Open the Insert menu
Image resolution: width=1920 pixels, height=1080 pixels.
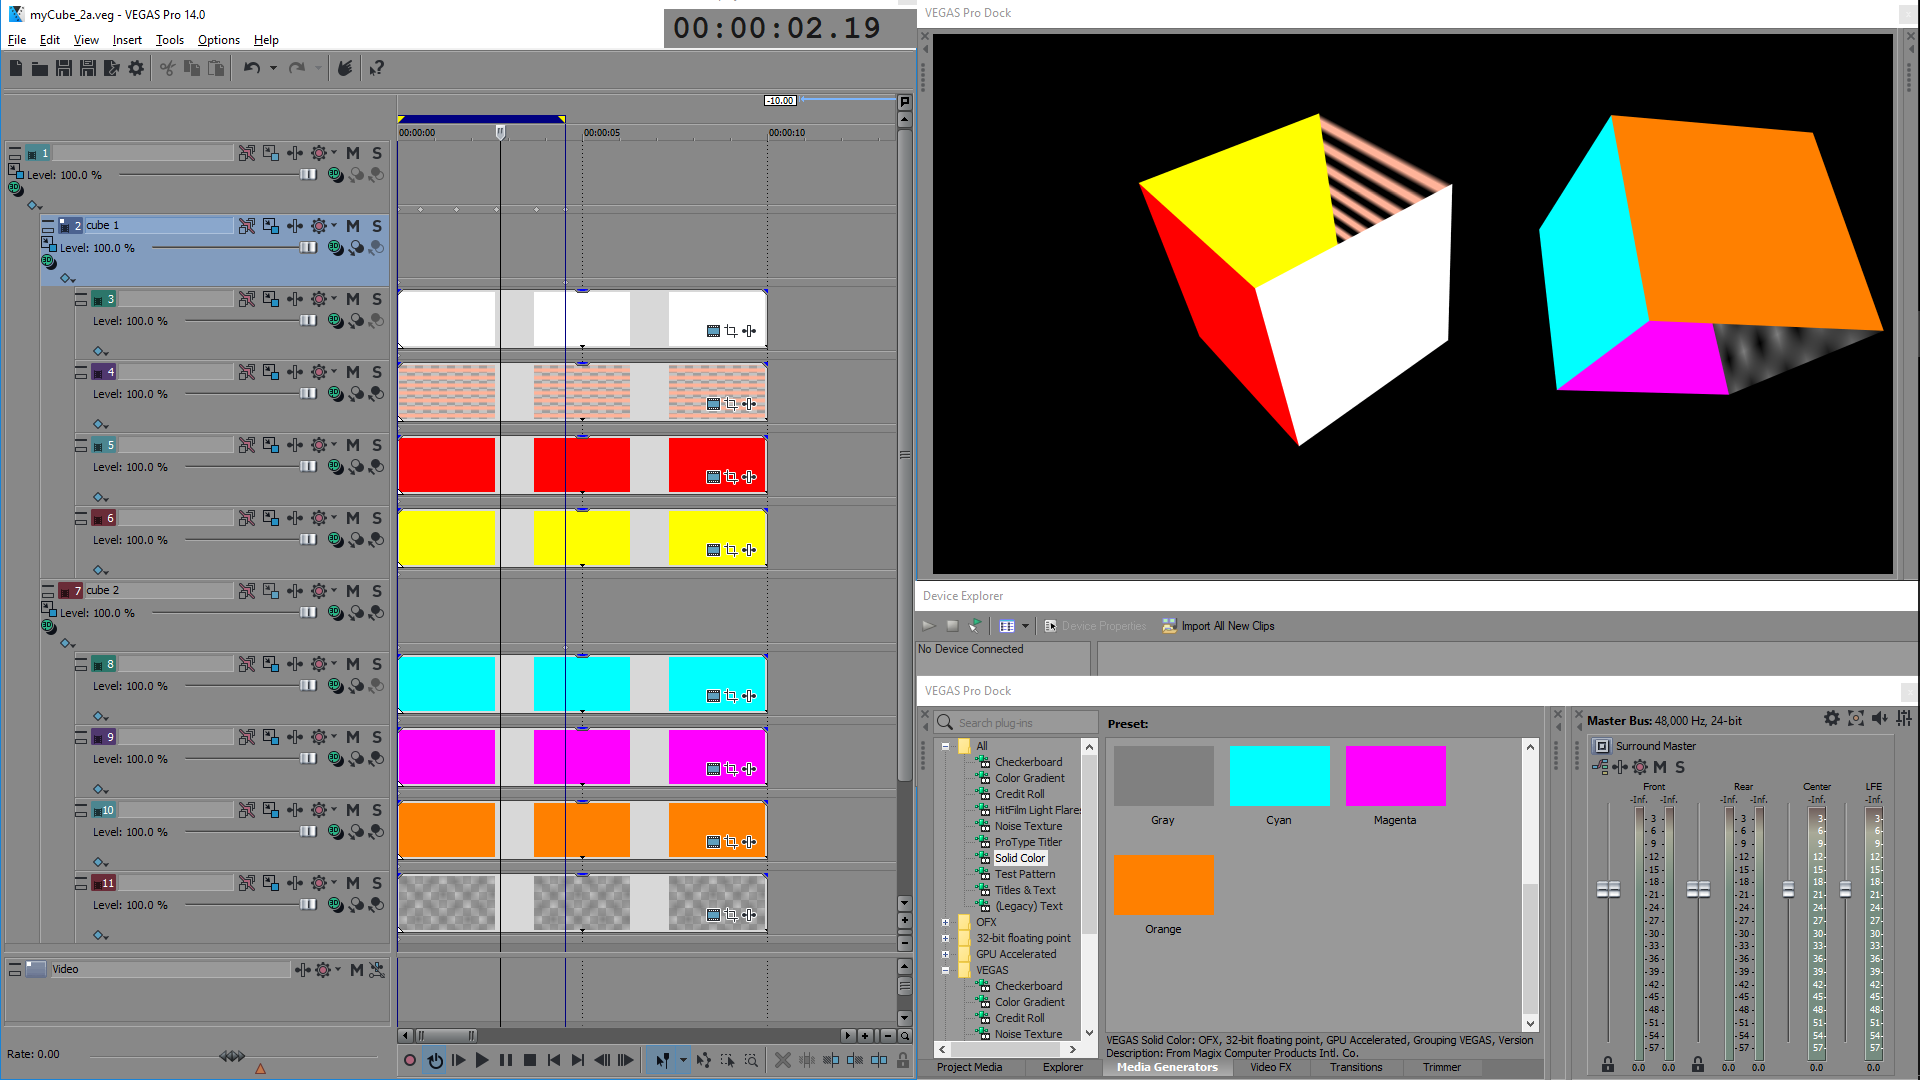127,40
